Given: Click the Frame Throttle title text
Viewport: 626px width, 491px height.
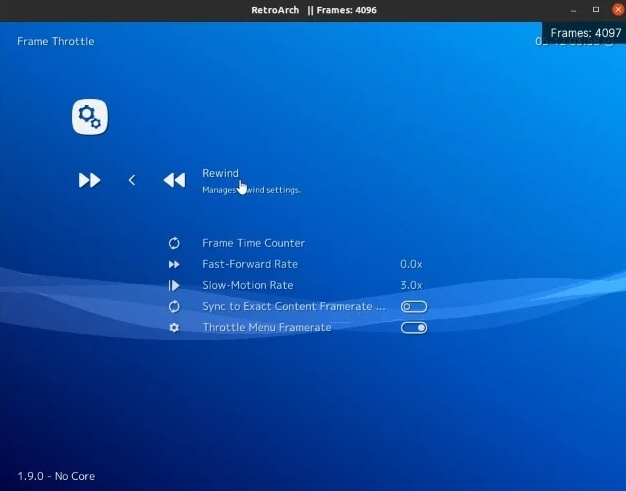Looking at the screenshot, I should pos(56,42).
